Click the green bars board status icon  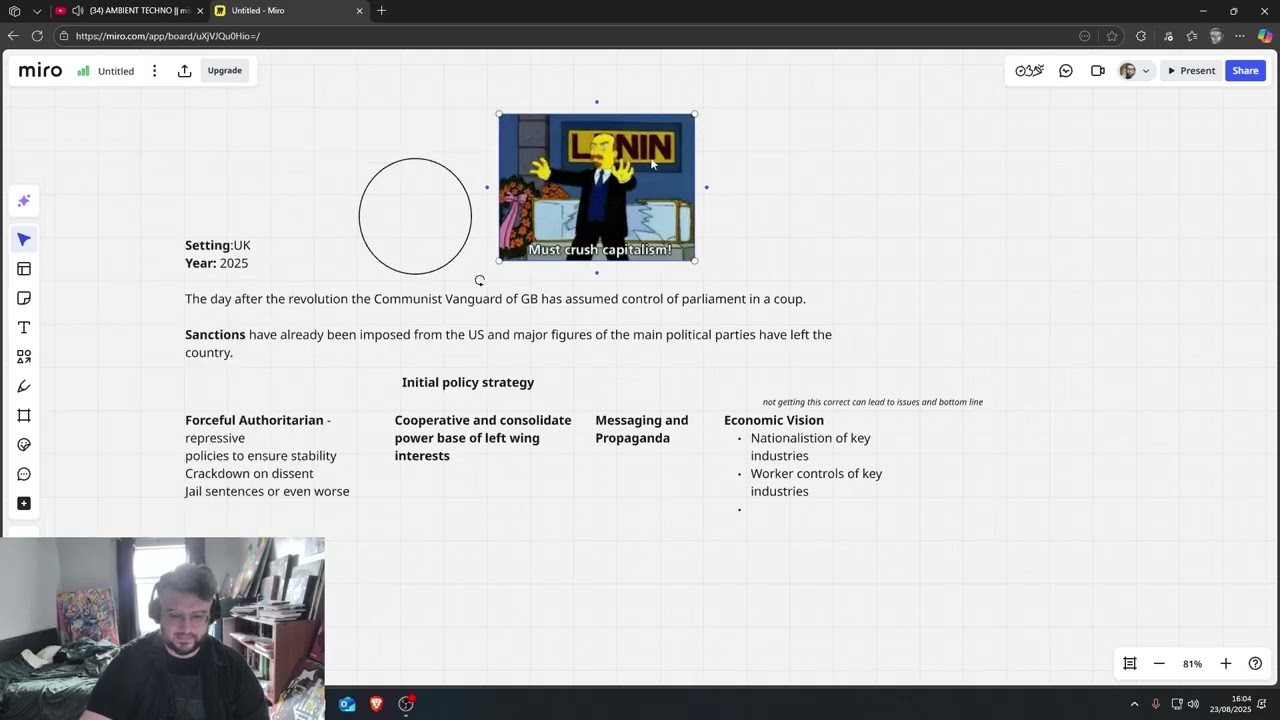pos(84,71)
